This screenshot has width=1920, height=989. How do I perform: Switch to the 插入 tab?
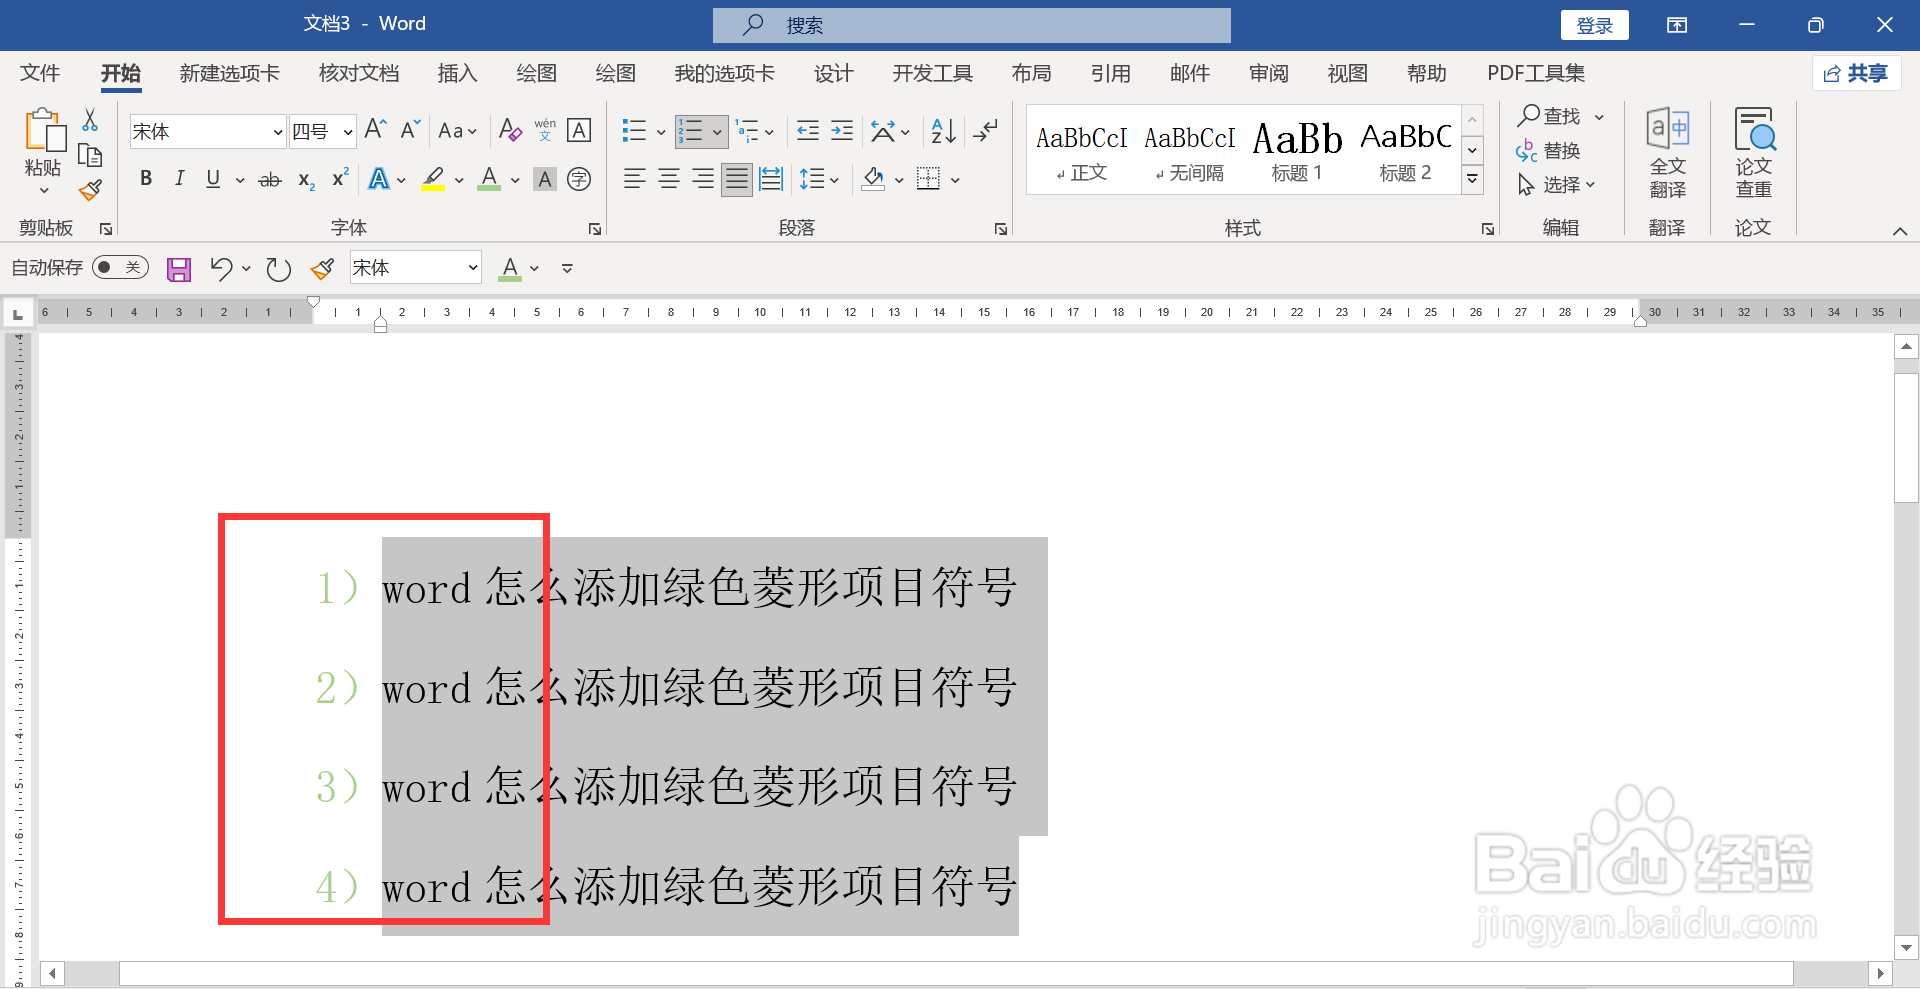[x=457, y=73]
